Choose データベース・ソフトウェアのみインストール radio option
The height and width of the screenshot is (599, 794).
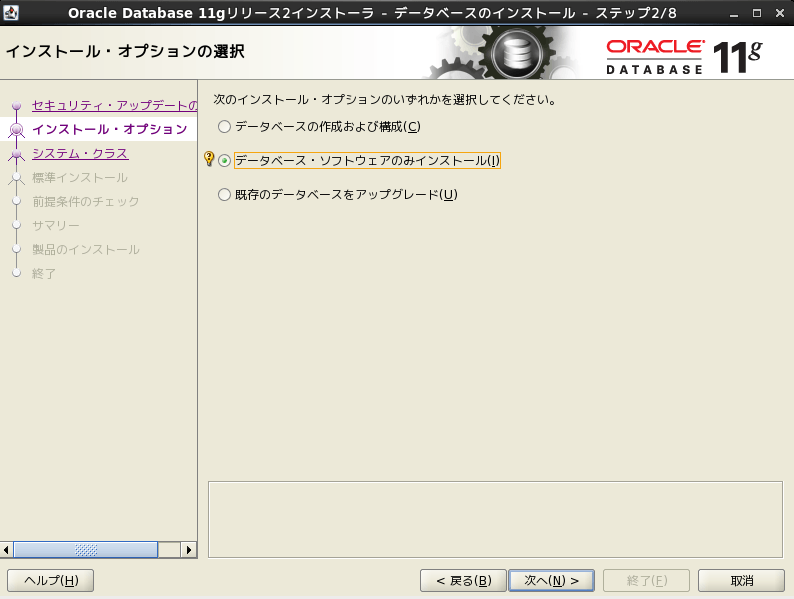click(224, 161)
